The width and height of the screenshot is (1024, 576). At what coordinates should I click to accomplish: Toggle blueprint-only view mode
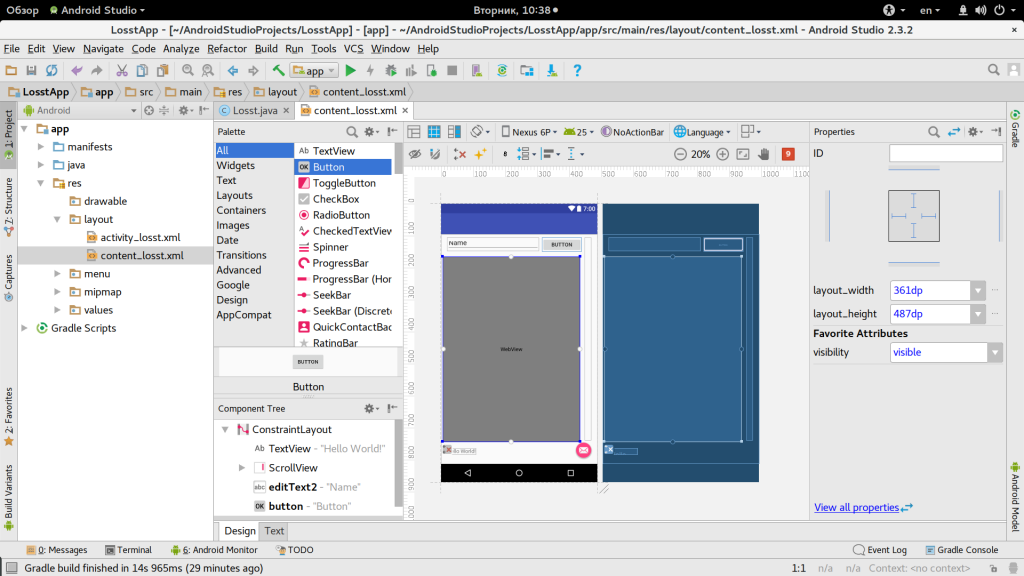click(436, 131)
